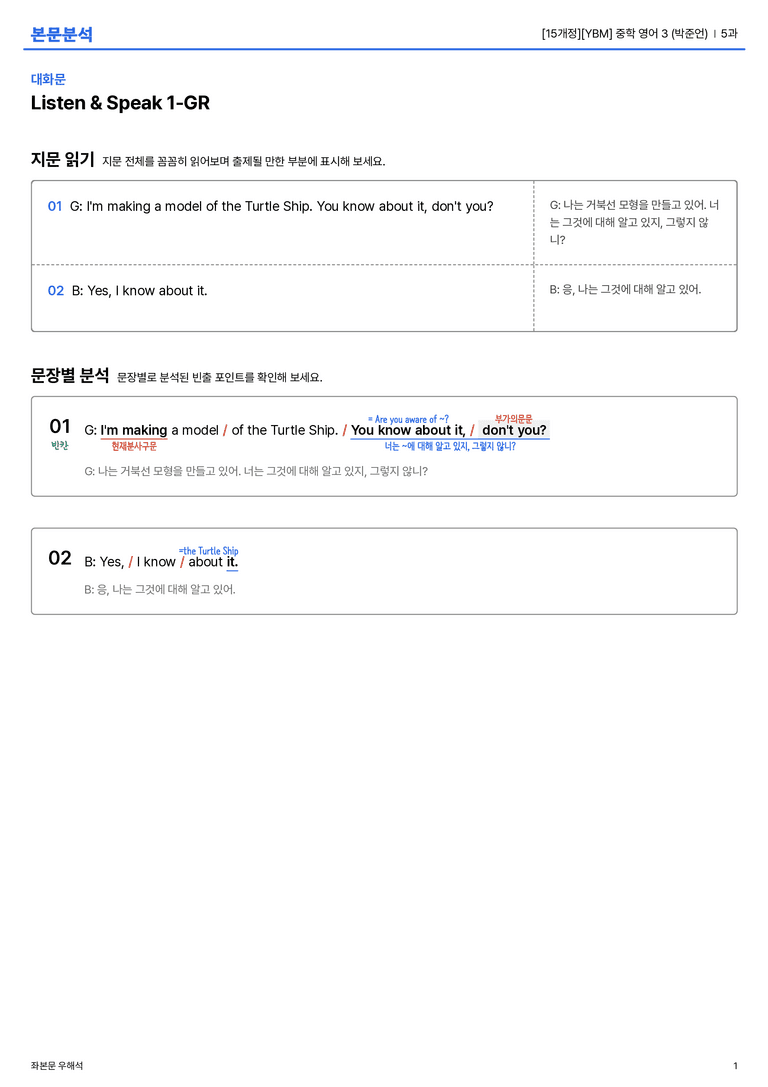The image size is (768, 1087).
Task: Click the red 부가의문문 annotation
Action: pyautogui.click(x=514, y=419)
